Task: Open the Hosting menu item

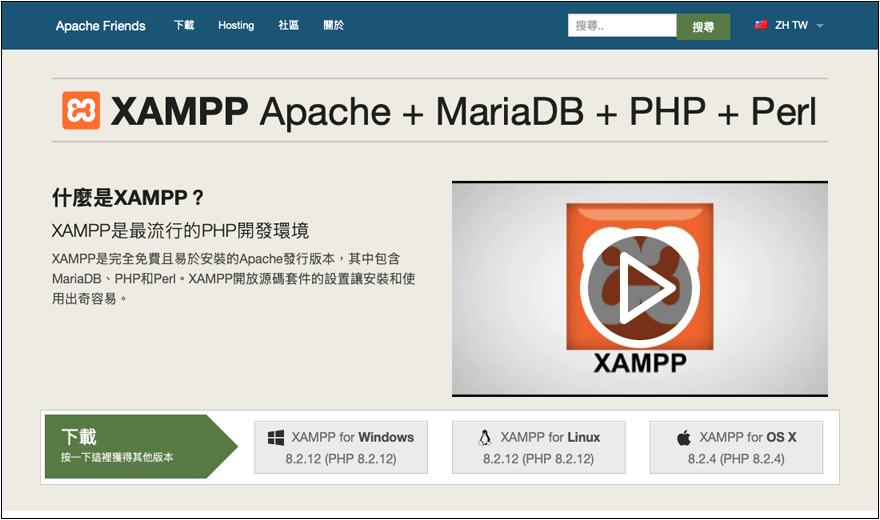Action: tap(236, 25)
